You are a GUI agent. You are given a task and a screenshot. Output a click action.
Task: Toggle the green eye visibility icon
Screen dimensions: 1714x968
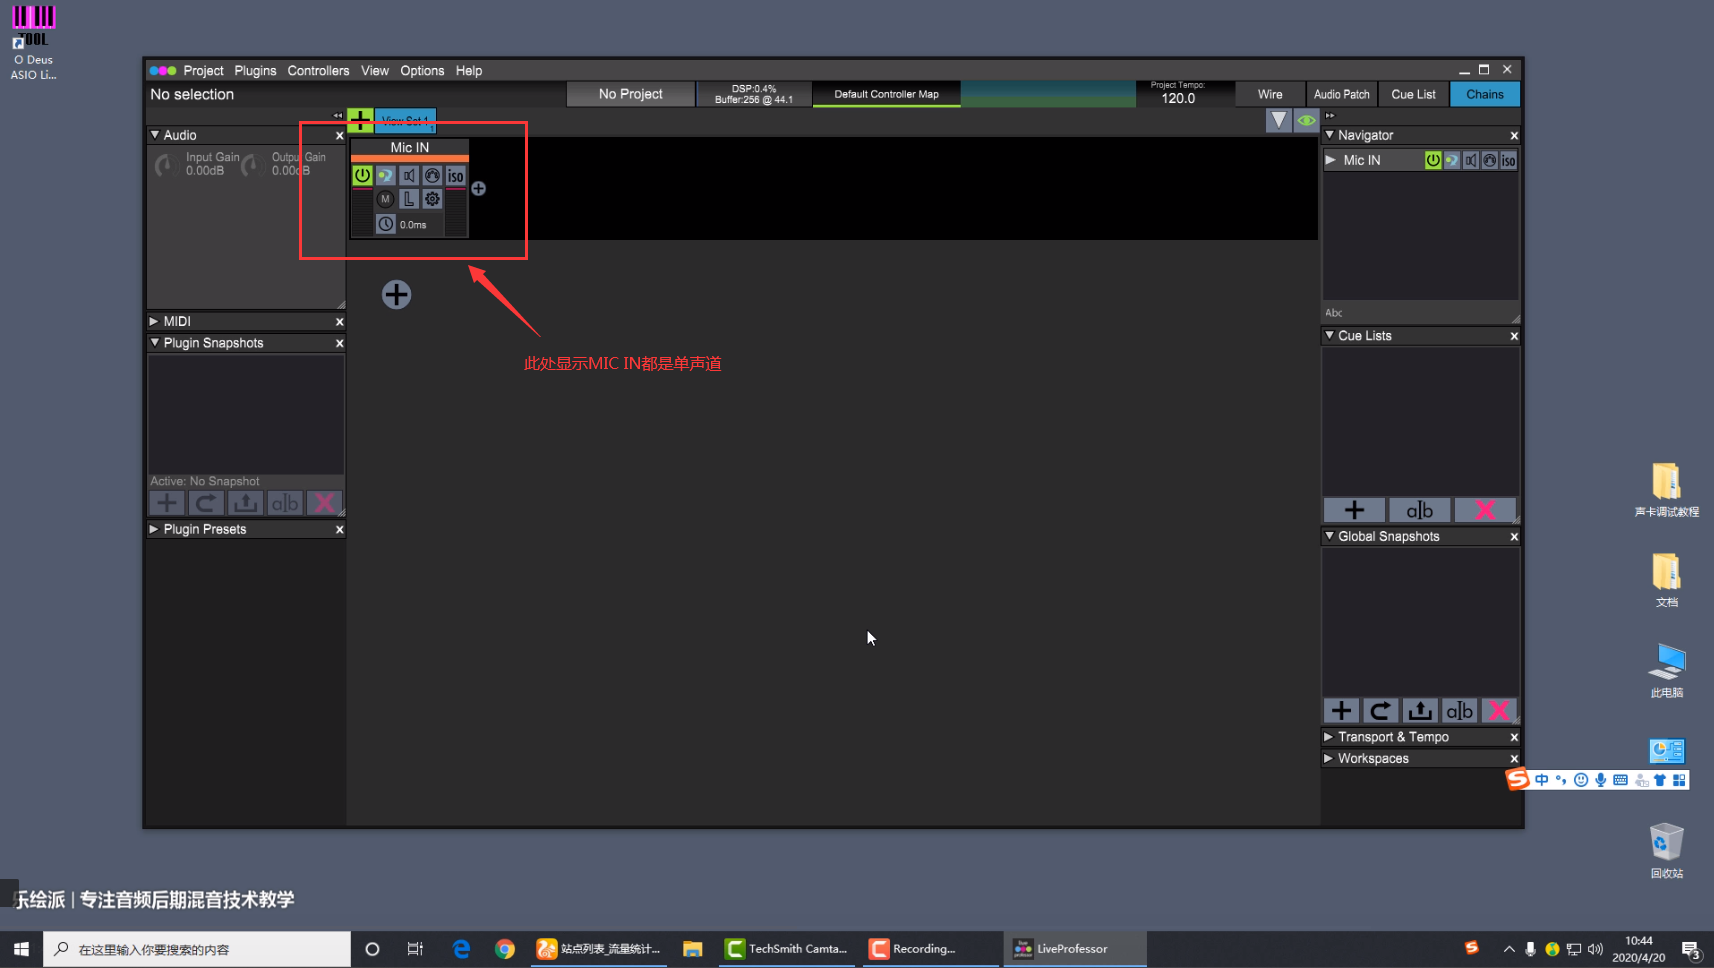pyautogui.click(x=1306, y=121)
